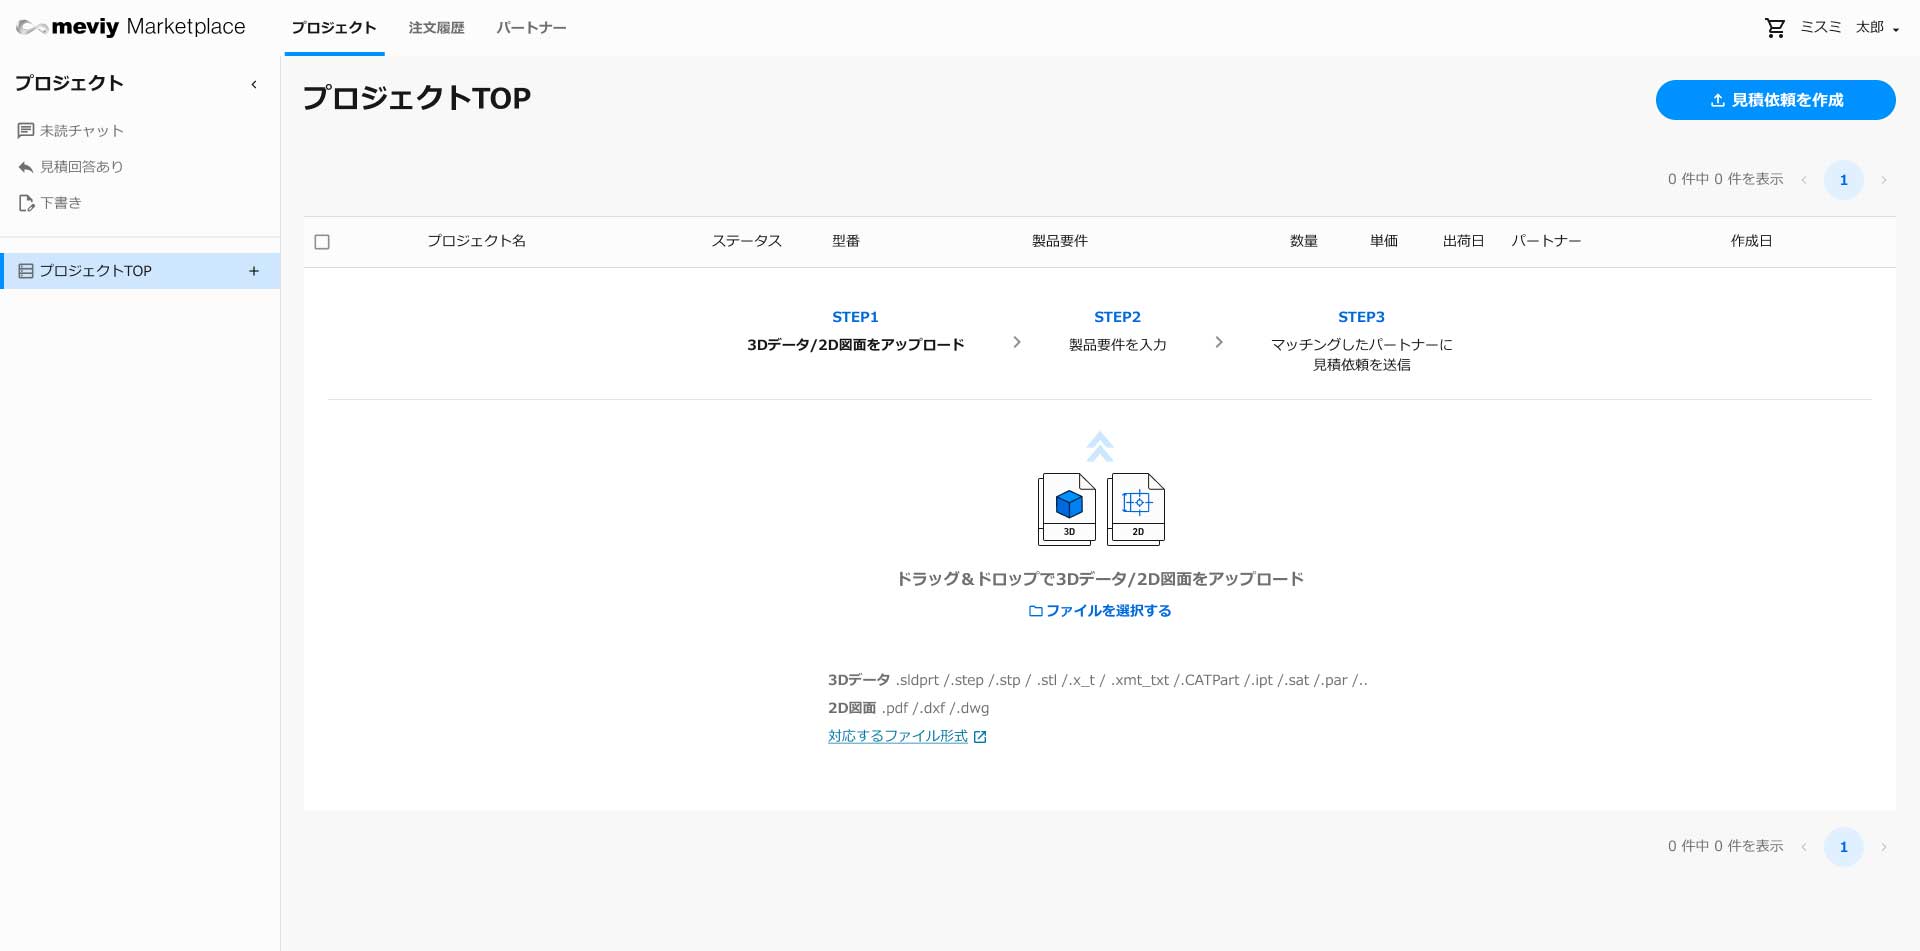
Task: Click the STEP3 label
Action: 1361,317
